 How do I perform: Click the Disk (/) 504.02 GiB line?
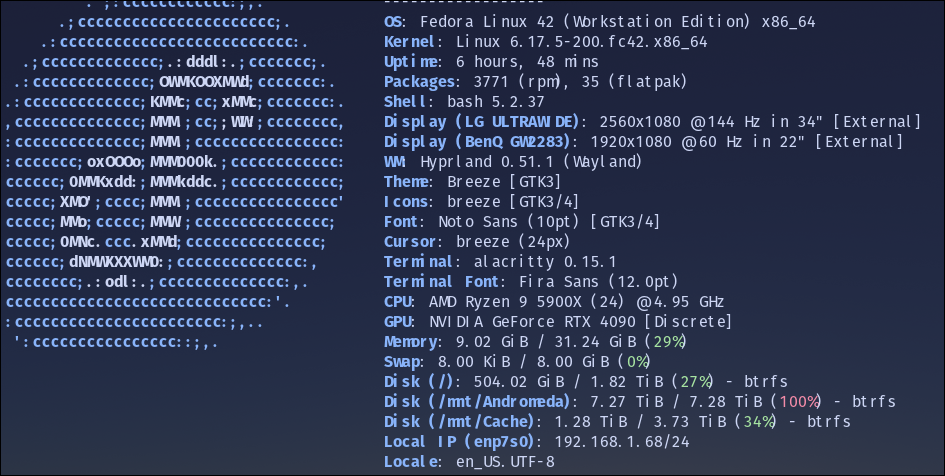coord(586,381)
